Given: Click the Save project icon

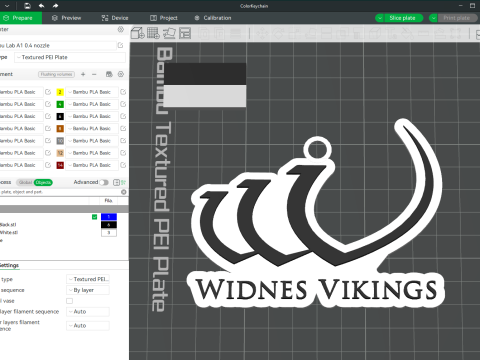Looking at the screenshot, I should [x=27, y=6].
